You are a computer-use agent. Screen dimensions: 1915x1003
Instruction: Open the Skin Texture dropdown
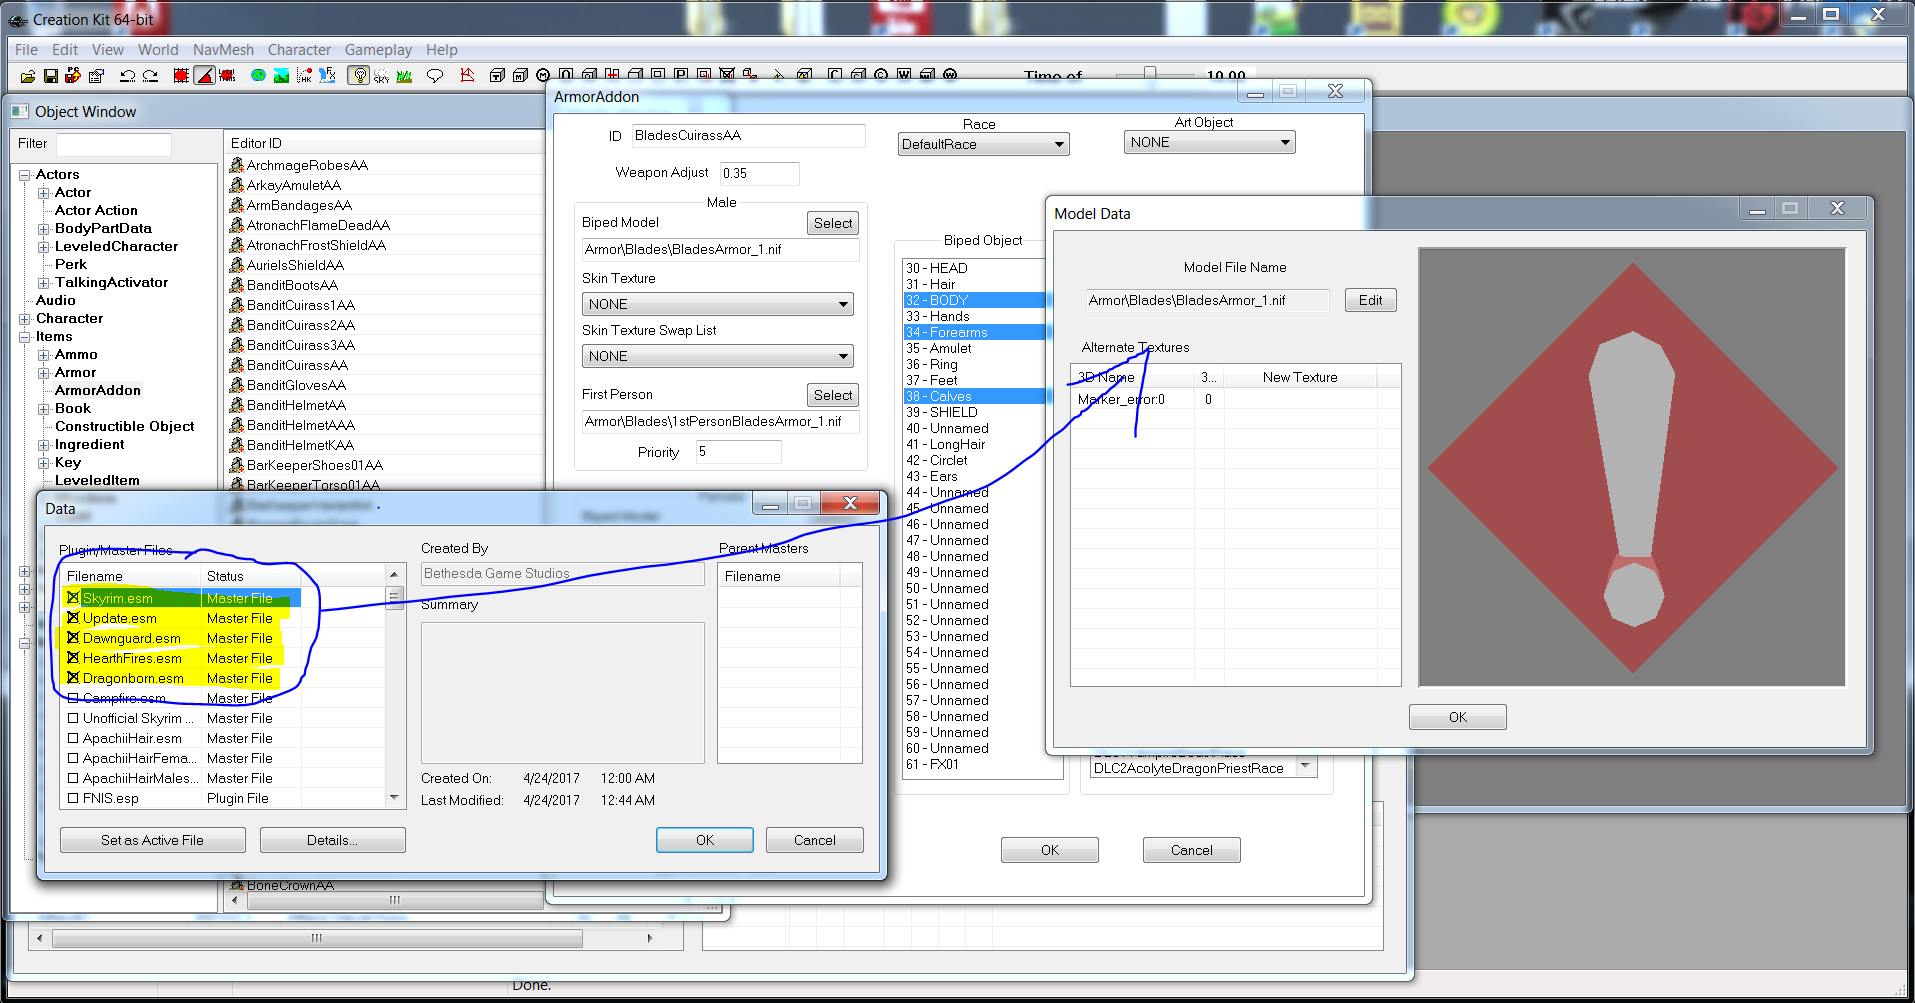[717, 304]
